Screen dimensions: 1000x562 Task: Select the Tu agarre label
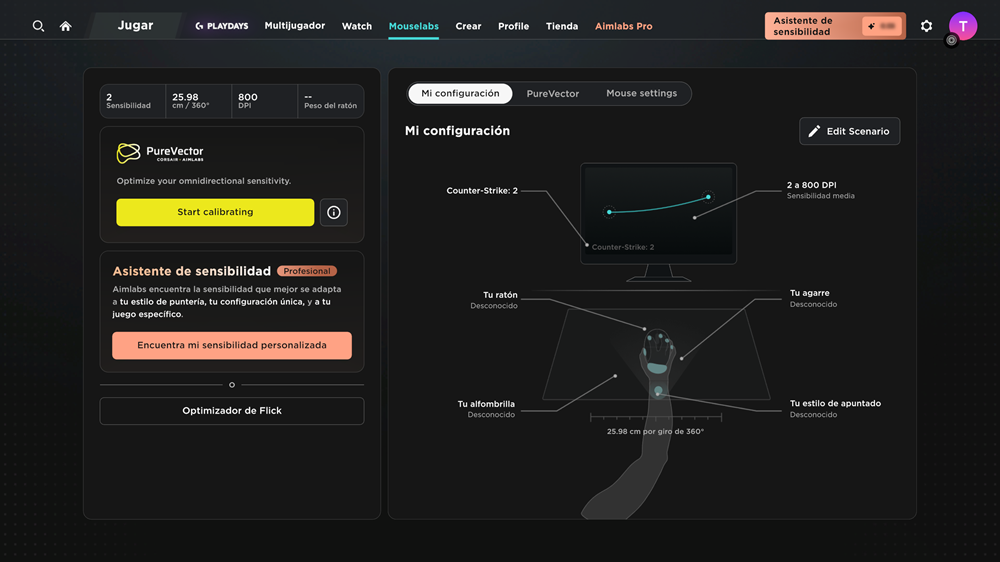coord(813,299)
